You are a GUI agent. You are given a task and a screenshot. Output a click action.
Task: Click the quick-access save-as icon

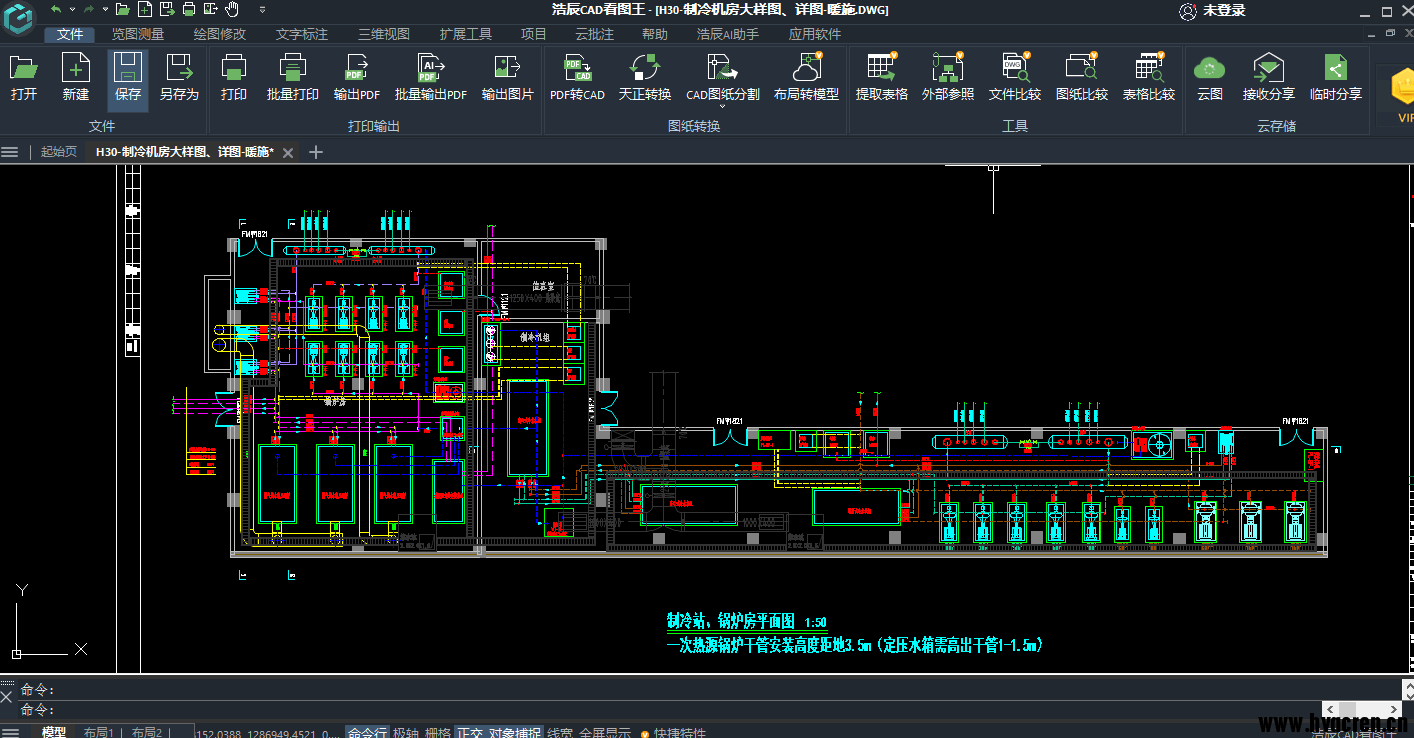[x=166, y=10]
